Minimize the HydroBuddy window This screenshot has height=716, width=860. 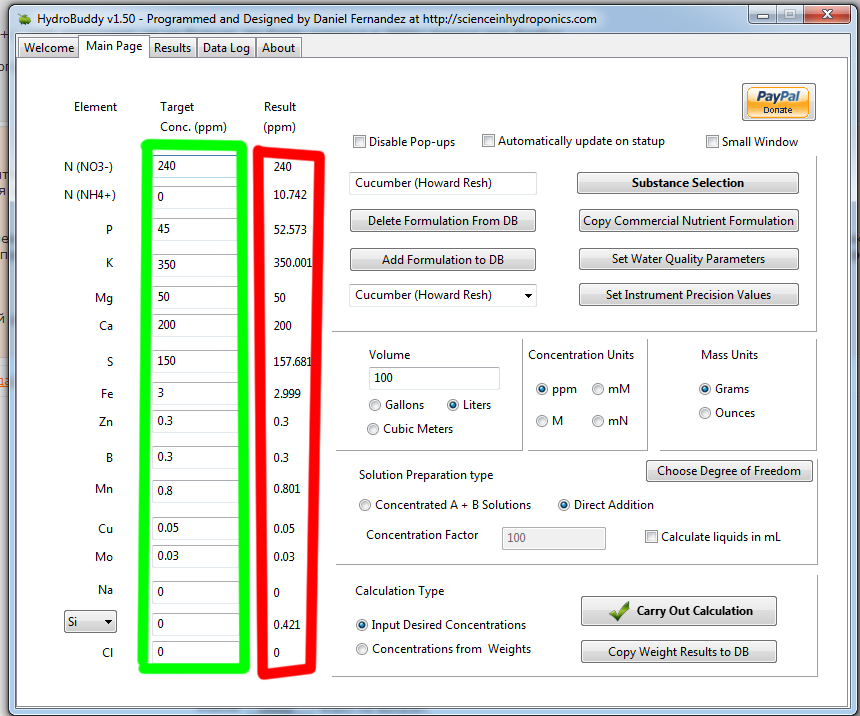pos(762,15)
